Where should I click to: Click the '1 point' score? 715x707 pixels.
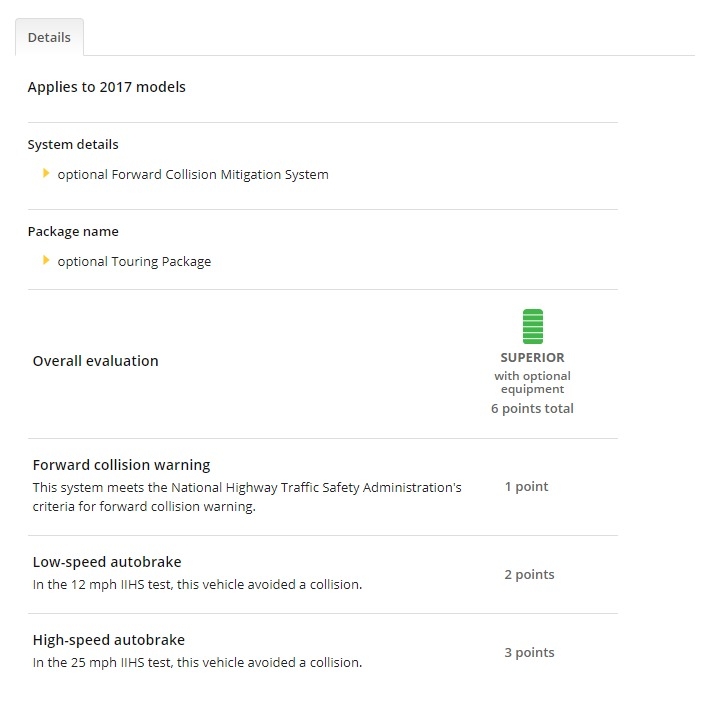[x=527, y=487]
